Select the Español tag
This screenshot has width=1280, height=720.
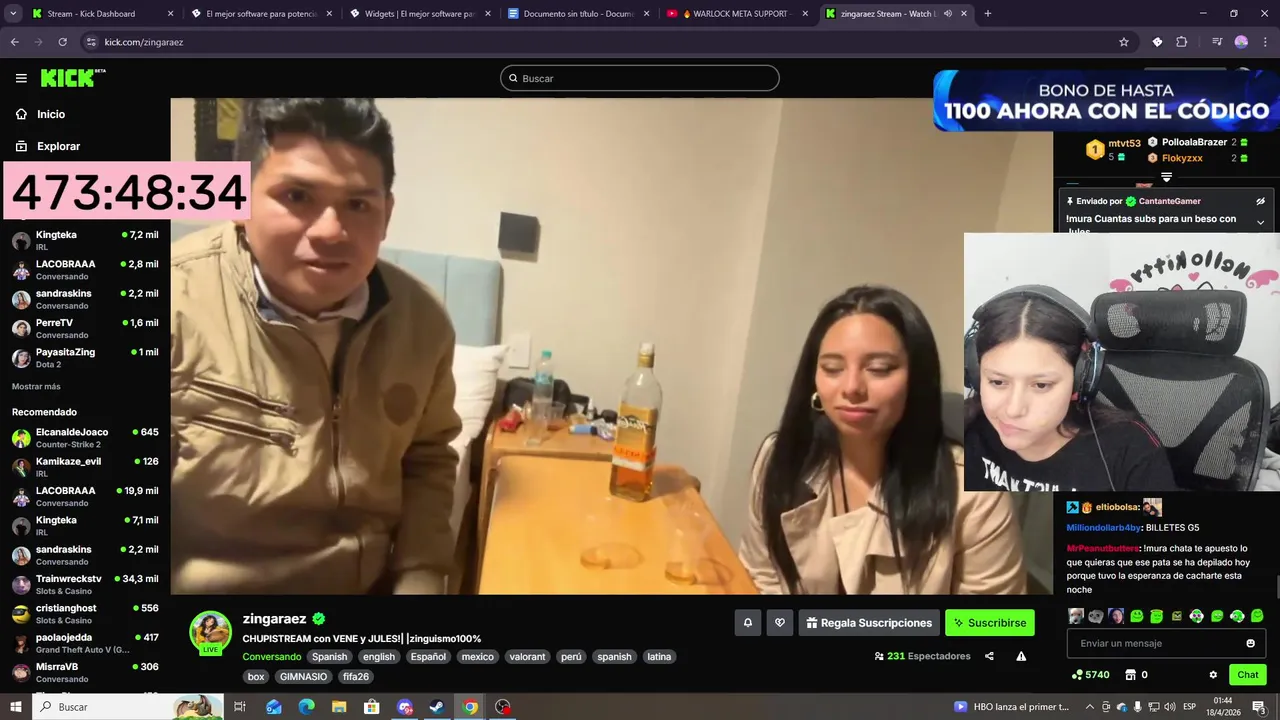(x=428, y=657)
